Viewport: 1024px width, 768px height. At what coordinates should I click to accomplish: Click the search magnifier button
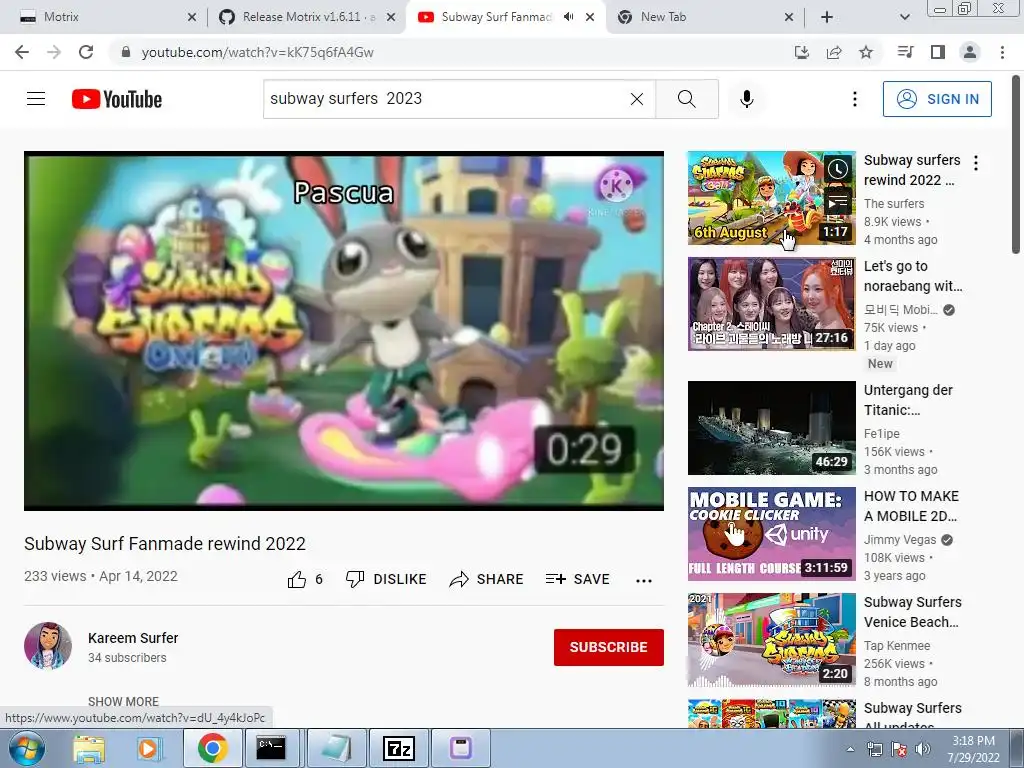point(686,99)
